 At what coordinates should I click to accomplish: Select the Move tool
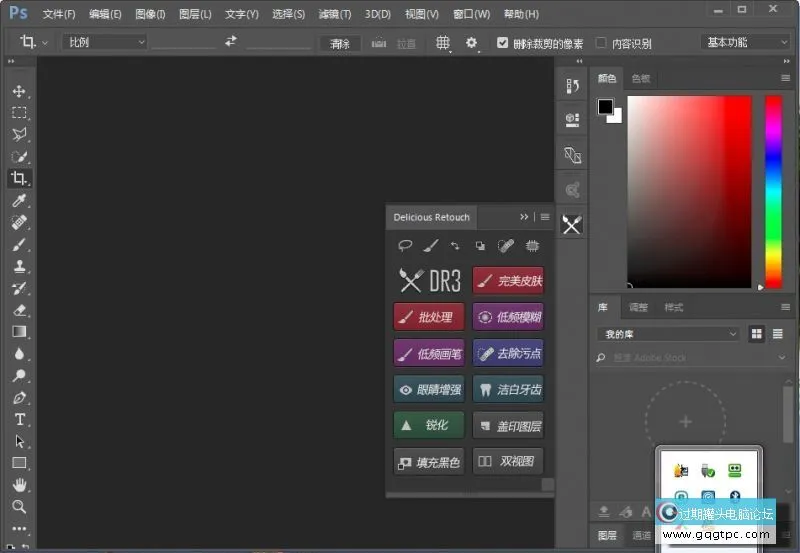click(19, 91)
